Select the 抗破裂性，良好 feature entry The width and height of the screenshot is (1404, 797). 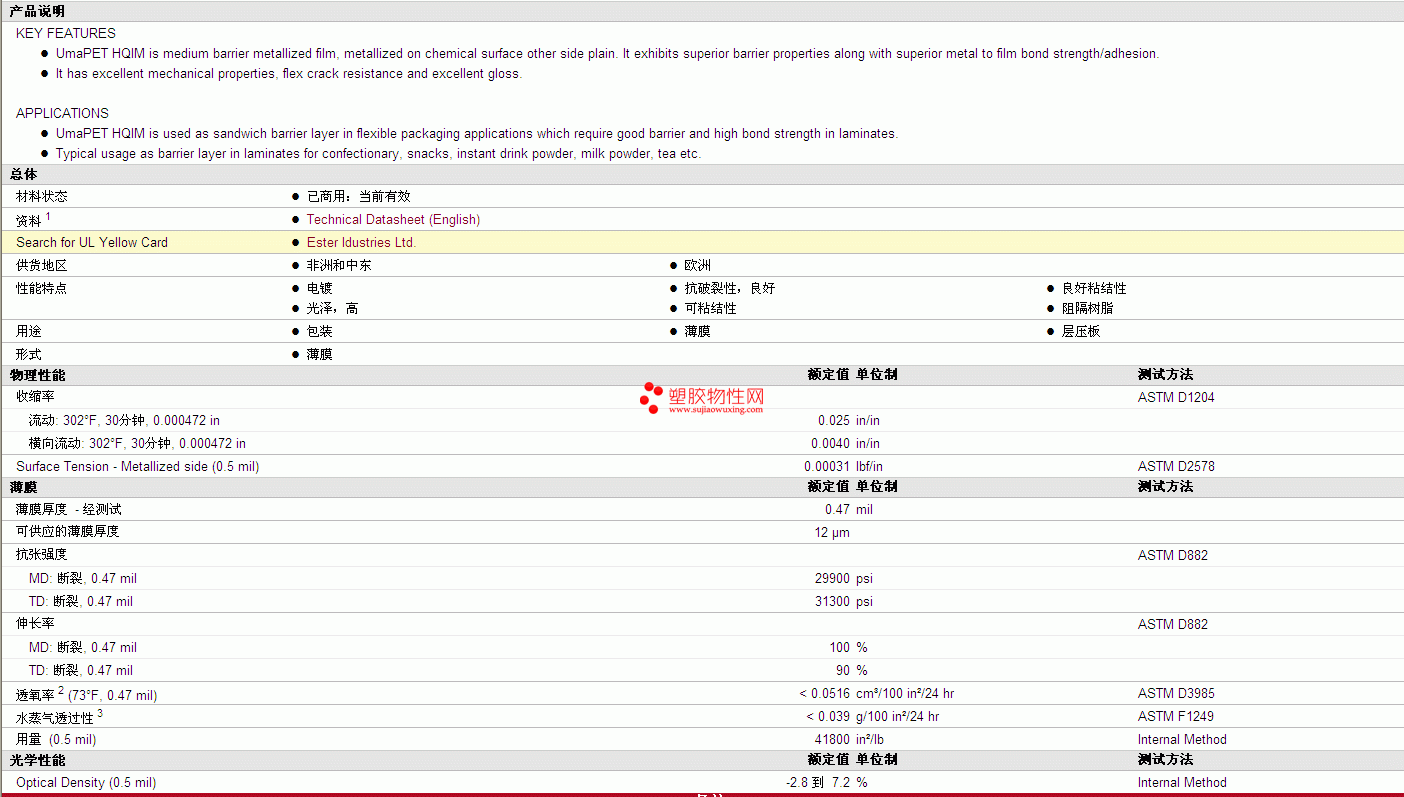(730, 289)
